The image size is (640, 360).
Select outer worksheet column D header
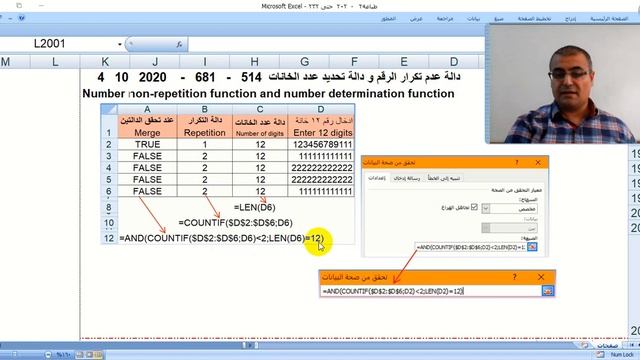point(453,62)
